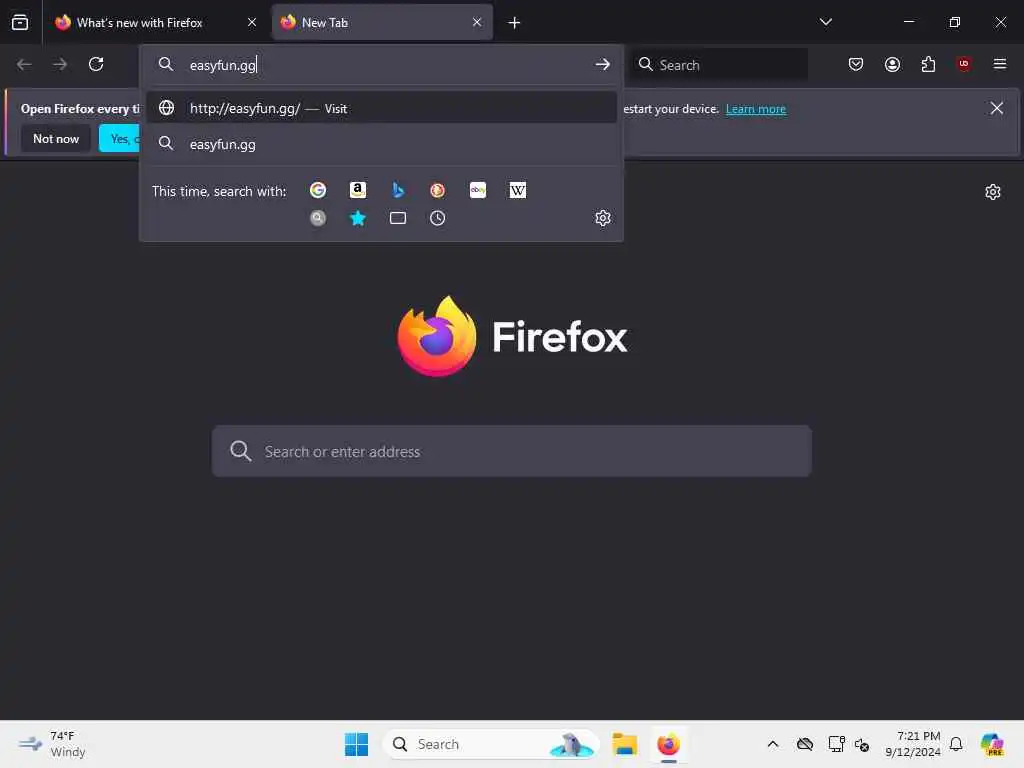
Task: Open the Firefox hamburger application menu
Action: tap(1000, 64)
